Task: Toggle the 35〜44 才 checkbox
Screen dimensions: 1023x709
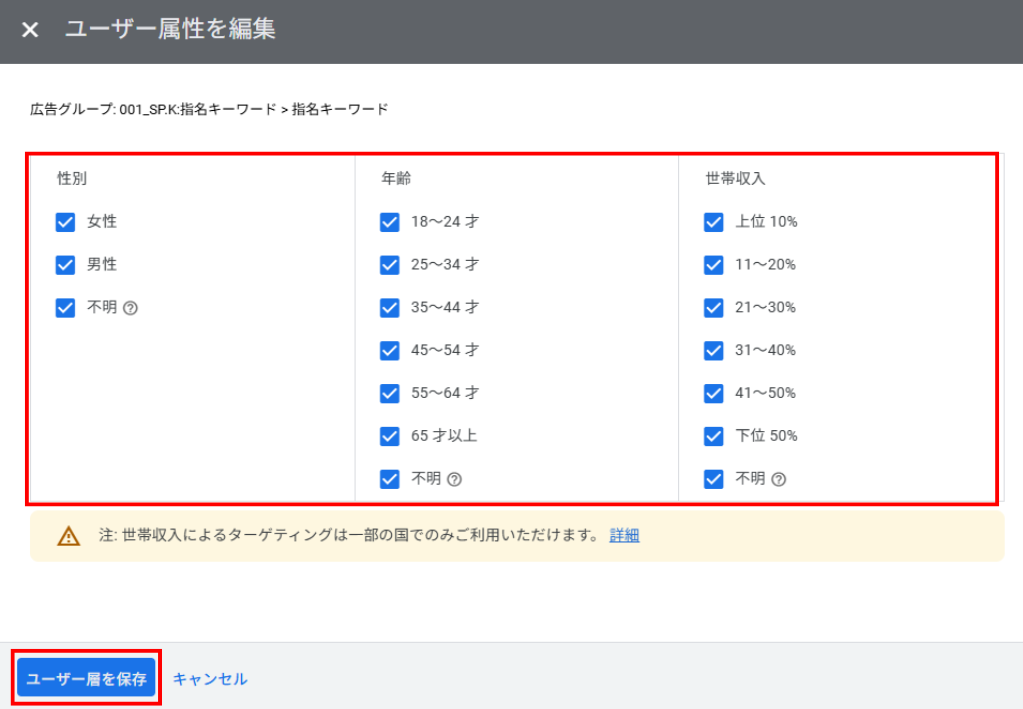Action: 389,308
